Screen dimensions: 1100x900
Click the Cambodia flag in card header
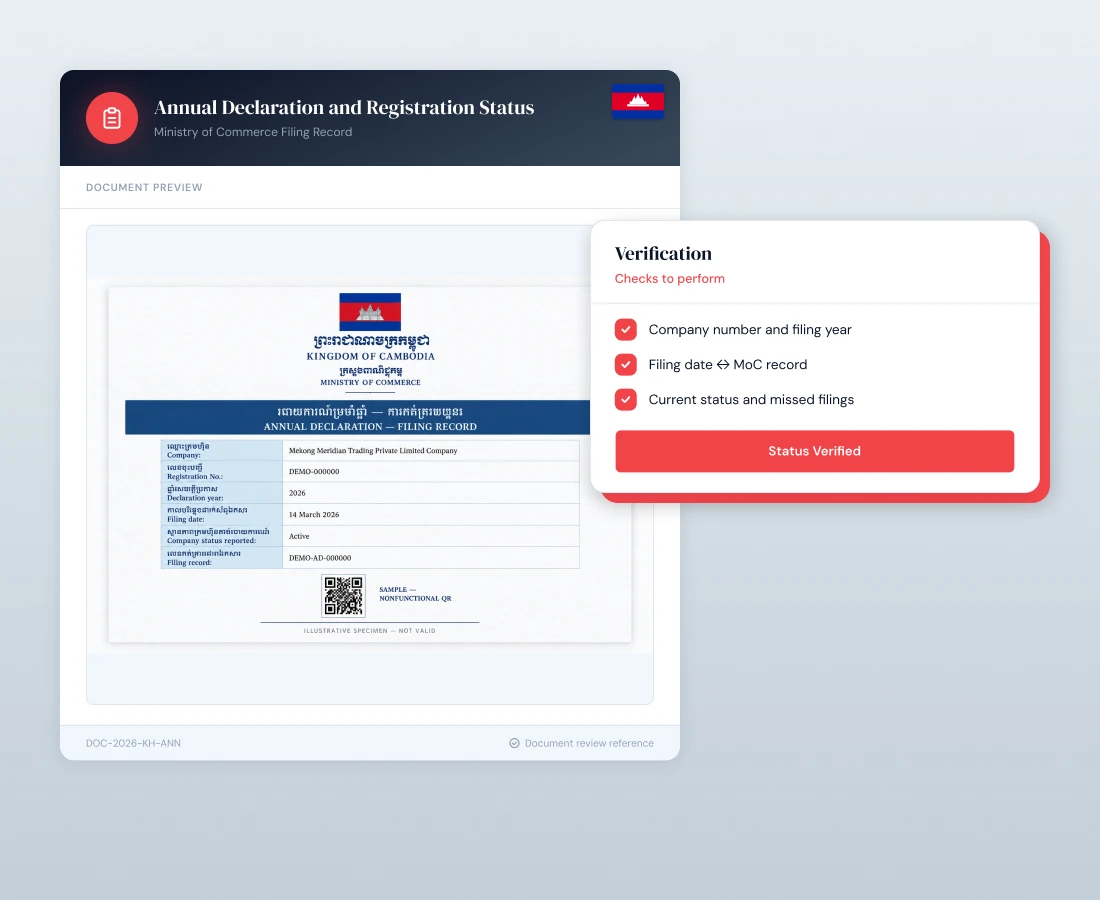(638, 101)
